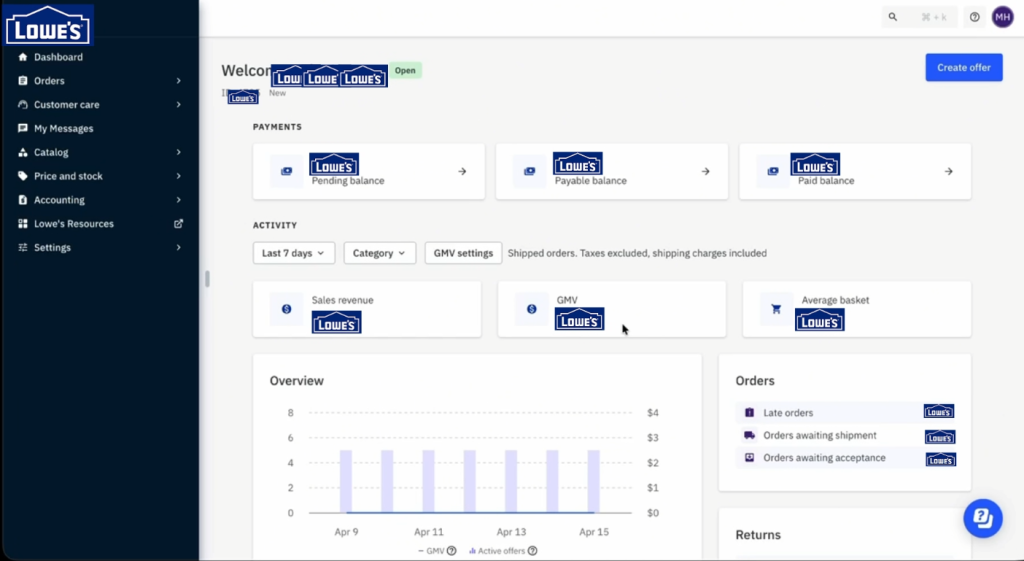Click the Average basket cart icon
The height and width of the screenshot is (561, 1024).
click(776, 309)
